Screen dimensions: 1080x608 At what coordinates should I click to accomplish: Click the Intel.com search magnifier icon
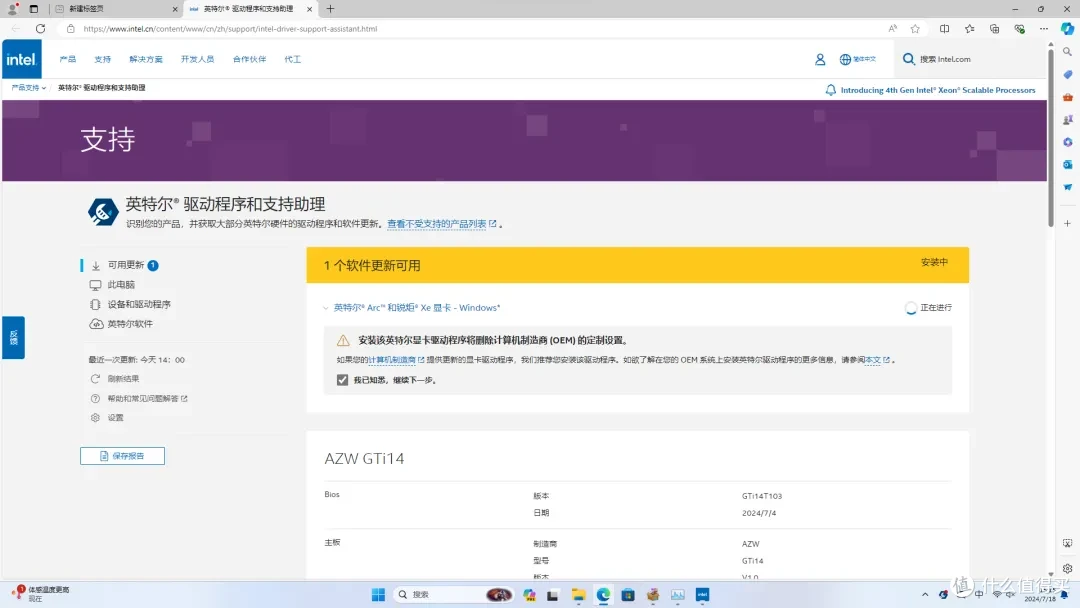[x=908, y=59]
